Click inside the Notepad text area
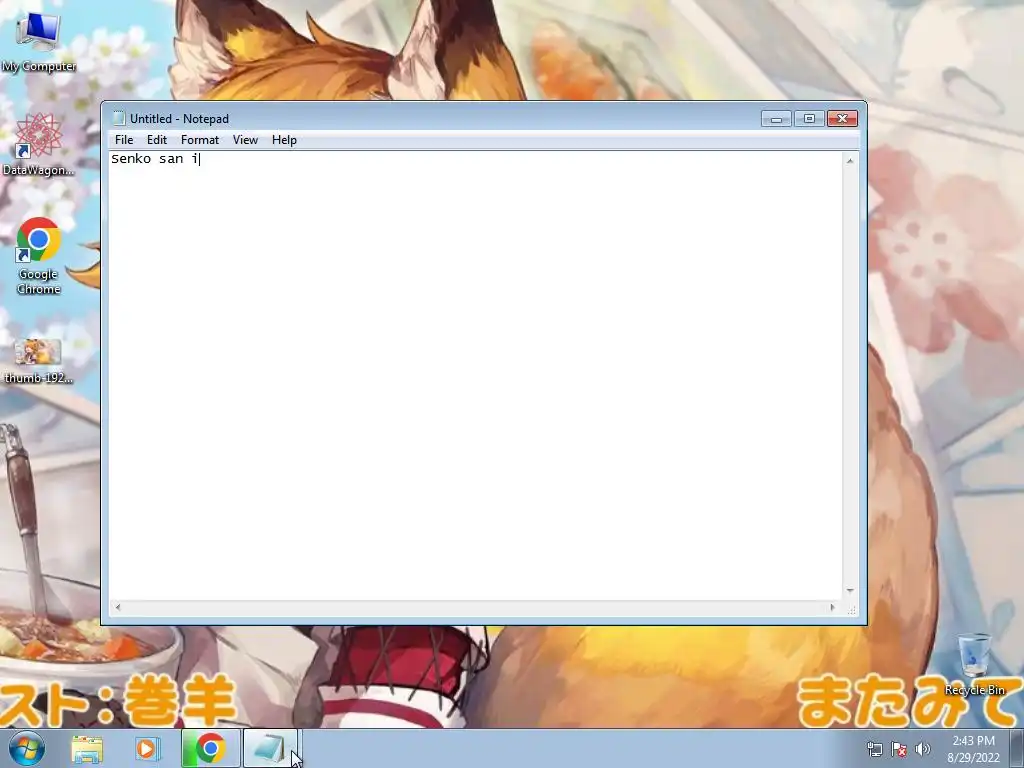The width and height of the screenshot is (1024, 768). pyautogui.click(x=475, y=376)
